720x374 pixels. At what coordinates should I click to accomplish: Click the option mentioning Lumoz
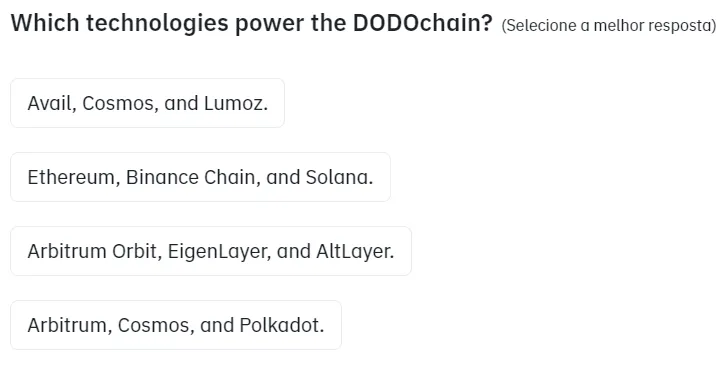click(x=147, y=103)
